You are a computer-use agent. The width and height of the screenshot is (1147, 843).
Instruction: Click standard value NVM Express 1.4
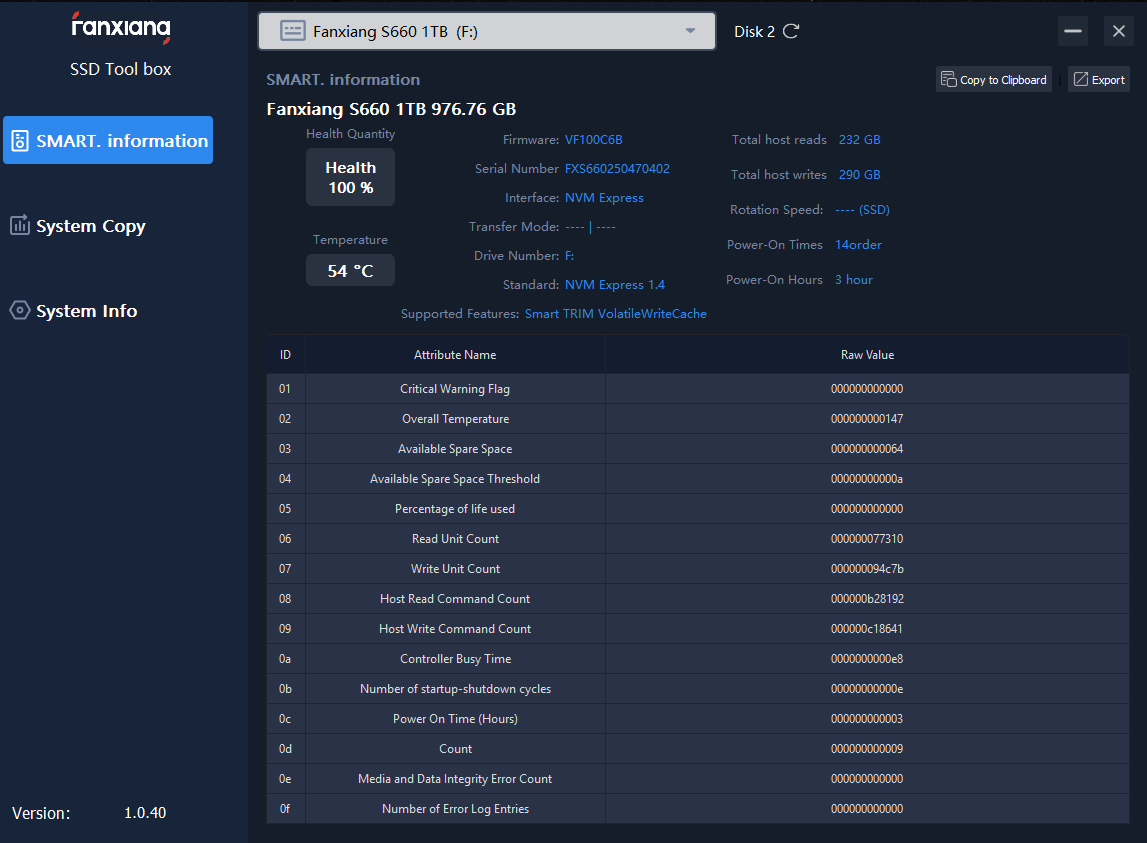614,285
